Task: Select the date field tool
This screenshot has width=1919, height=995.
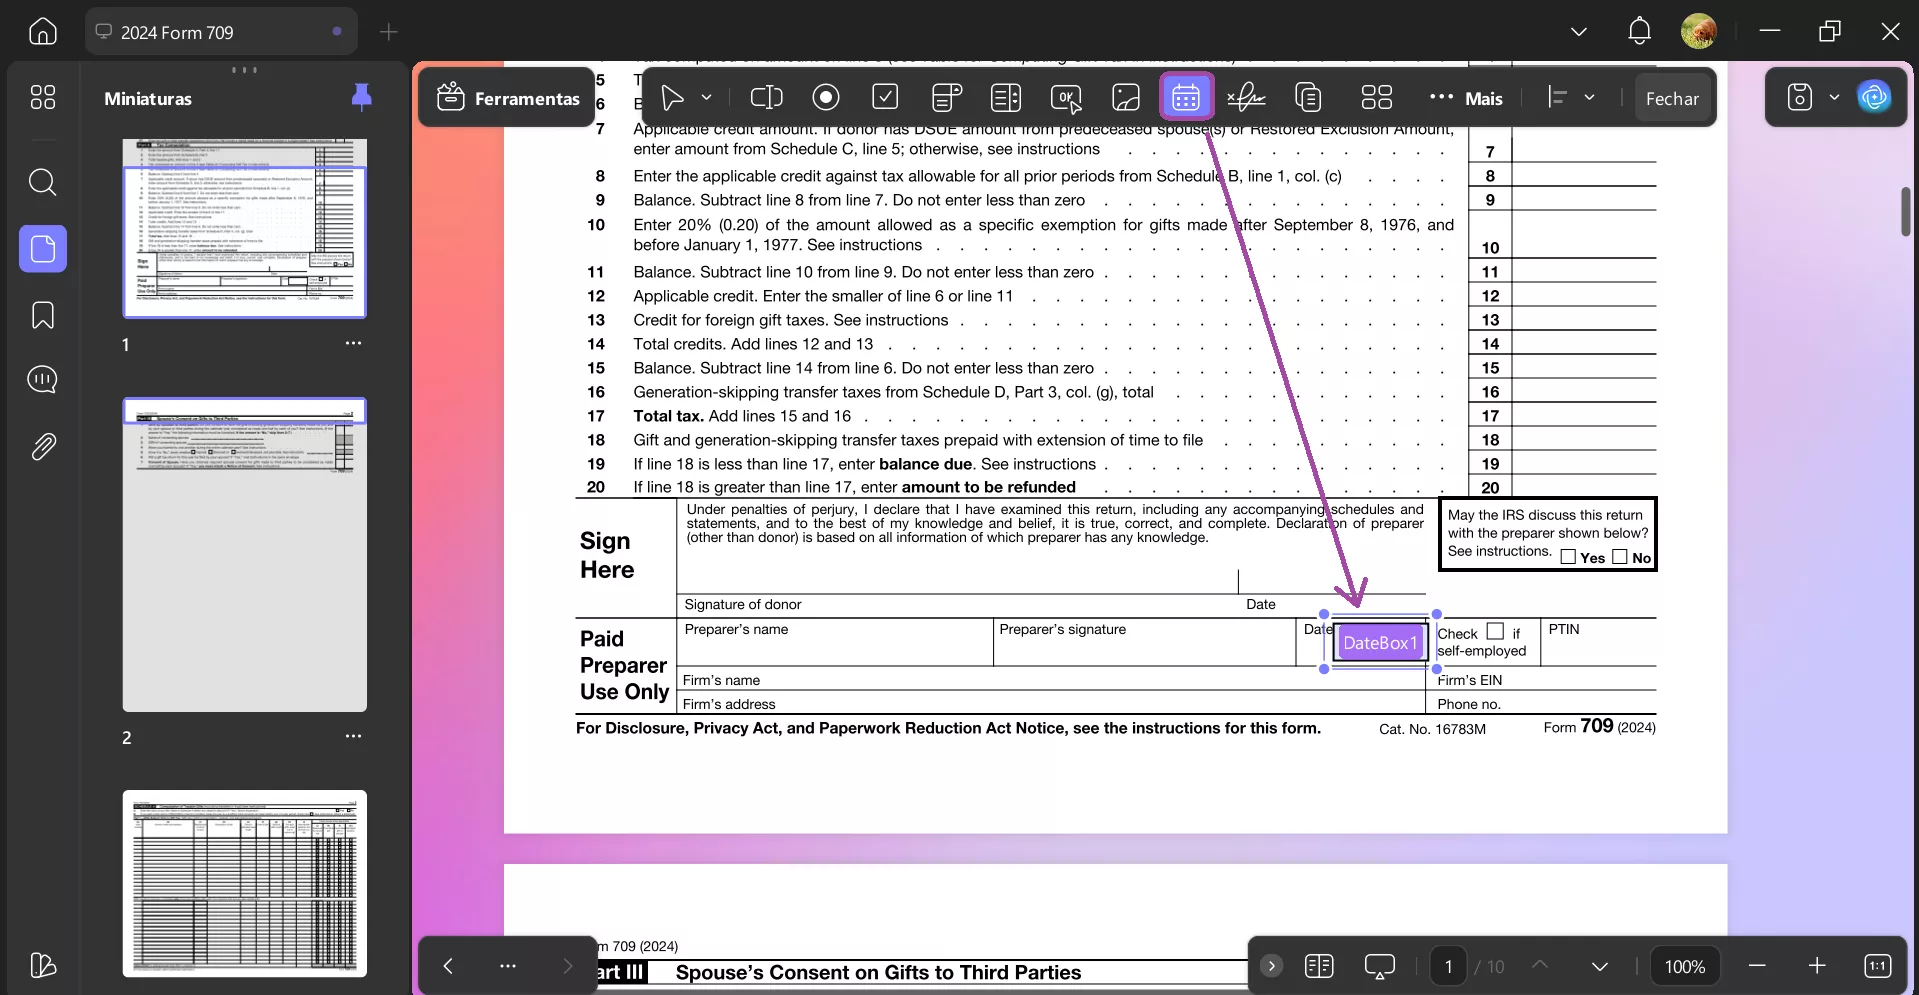Action: [1186, 97]
